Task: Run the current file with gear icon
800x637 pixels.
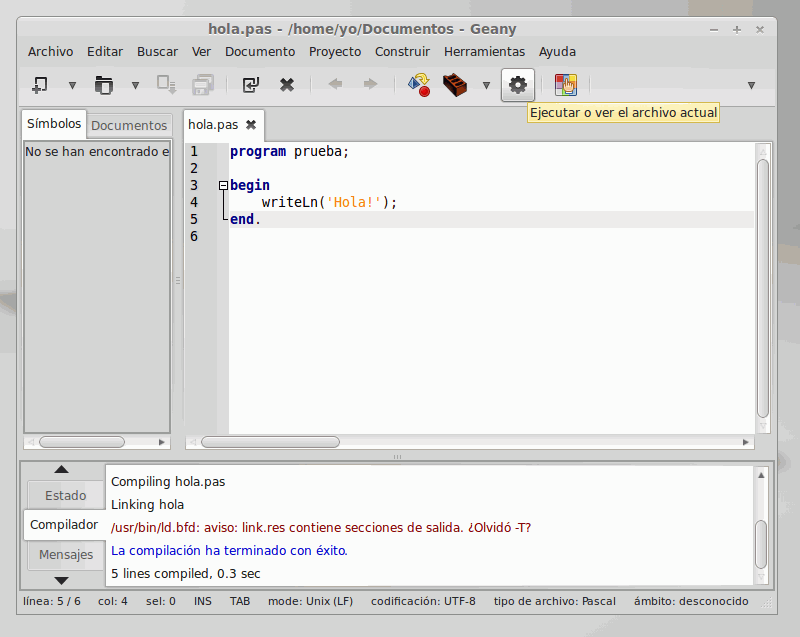Action: pos(517,85)
